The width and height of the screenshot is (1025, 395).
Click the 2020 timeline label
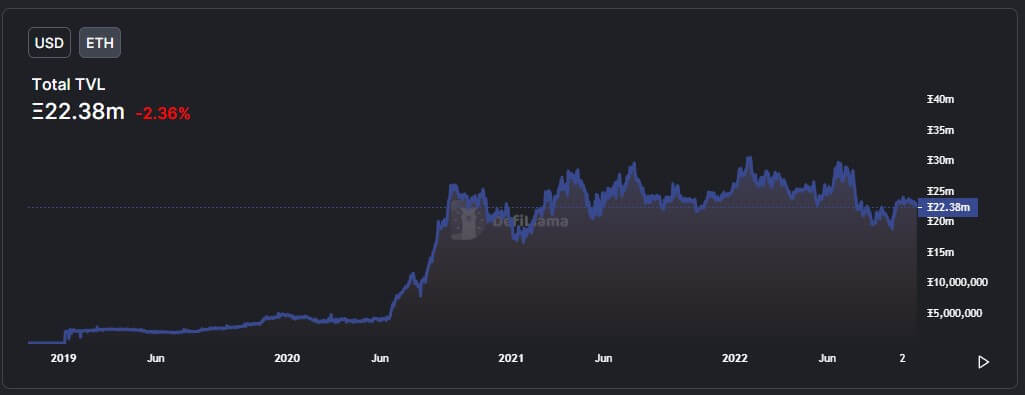click(x=287, y=358)
